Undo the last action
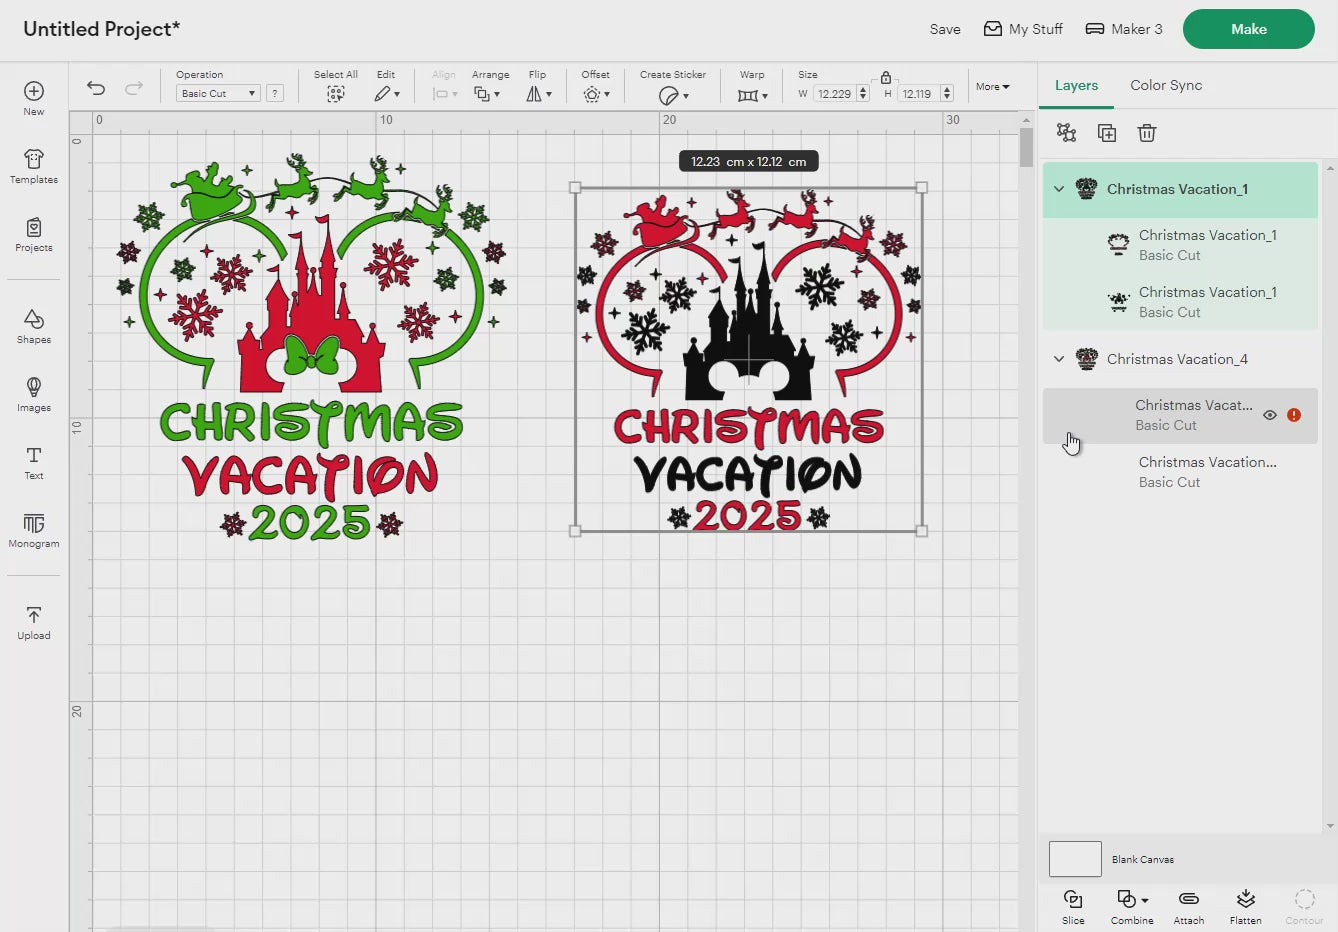Viewport: 1338px width, 932px height. (96, 88)
